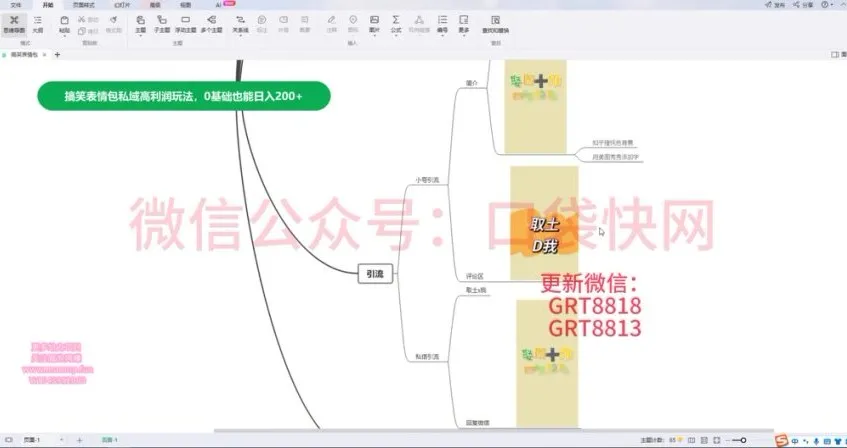Select the 思维导图 (mind map) mode icon

(14, 23)
